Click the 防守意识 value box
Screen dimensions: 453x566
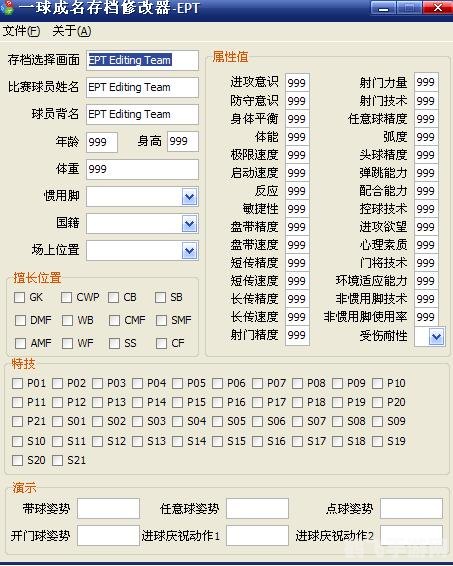(x=297, y=101)
